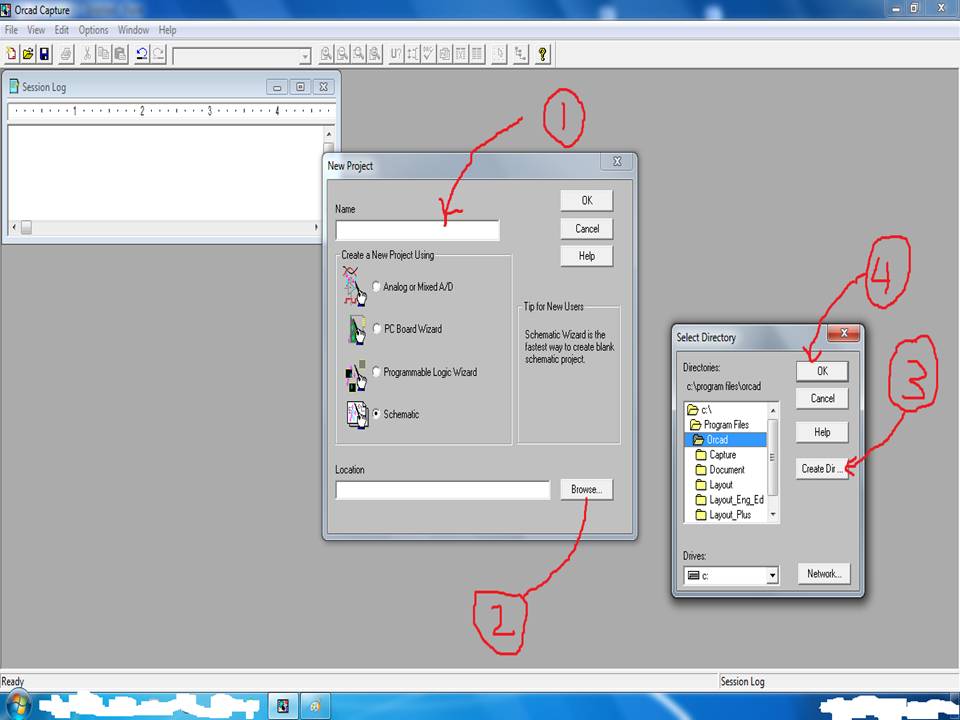
Task: Open the View menu
Action: (36, 30)
